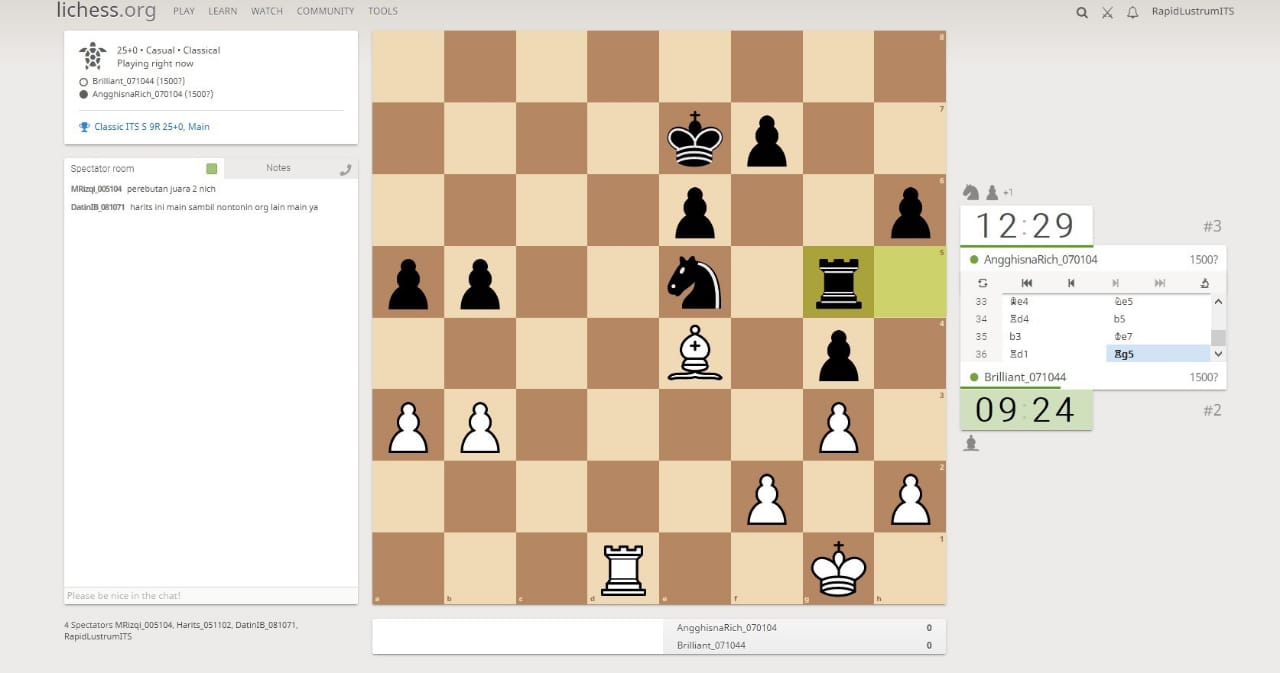Click the crossed swords challenges icon
The height and width of the screenshot is (673, 1280).
1107,12
